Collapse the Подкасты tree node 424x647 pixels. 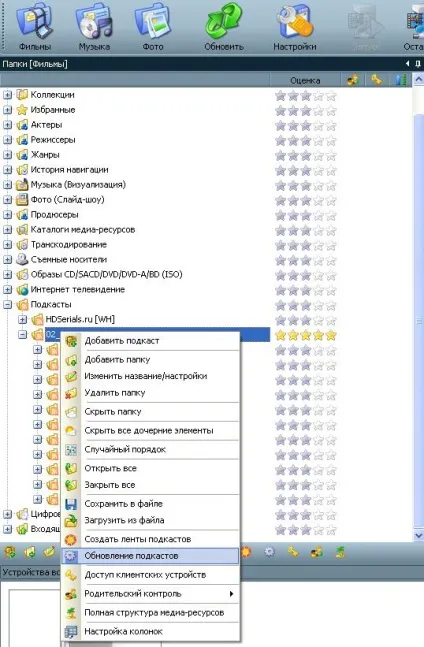pyautogui.click(x=7, y=305)
